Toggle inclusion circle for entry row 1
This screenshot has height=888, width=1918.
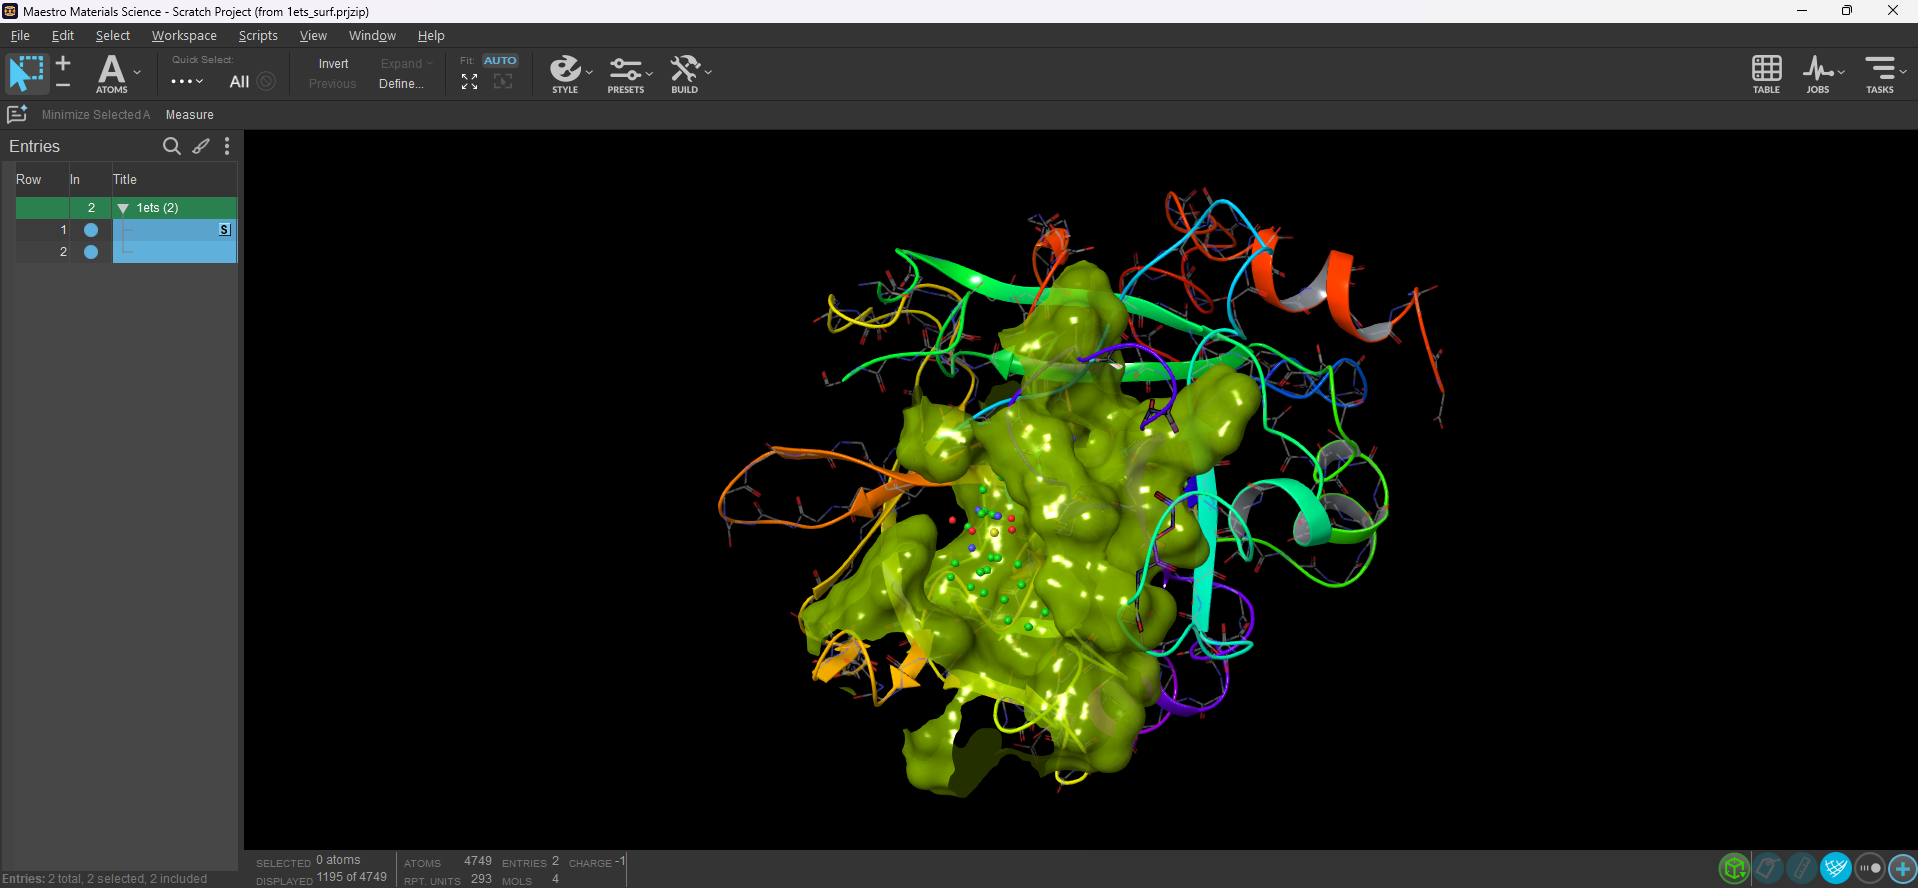point(91,230)
